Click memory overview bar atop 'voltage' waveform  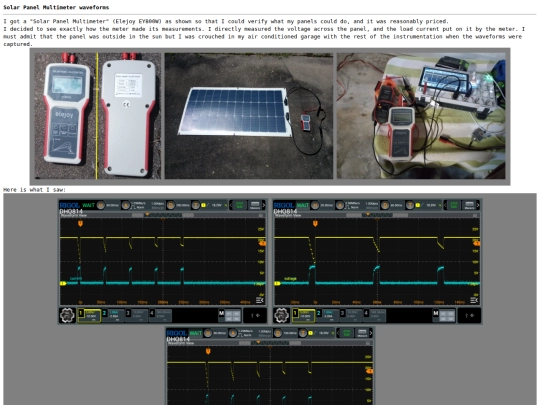pyautogui.click(x=377, y=215)
